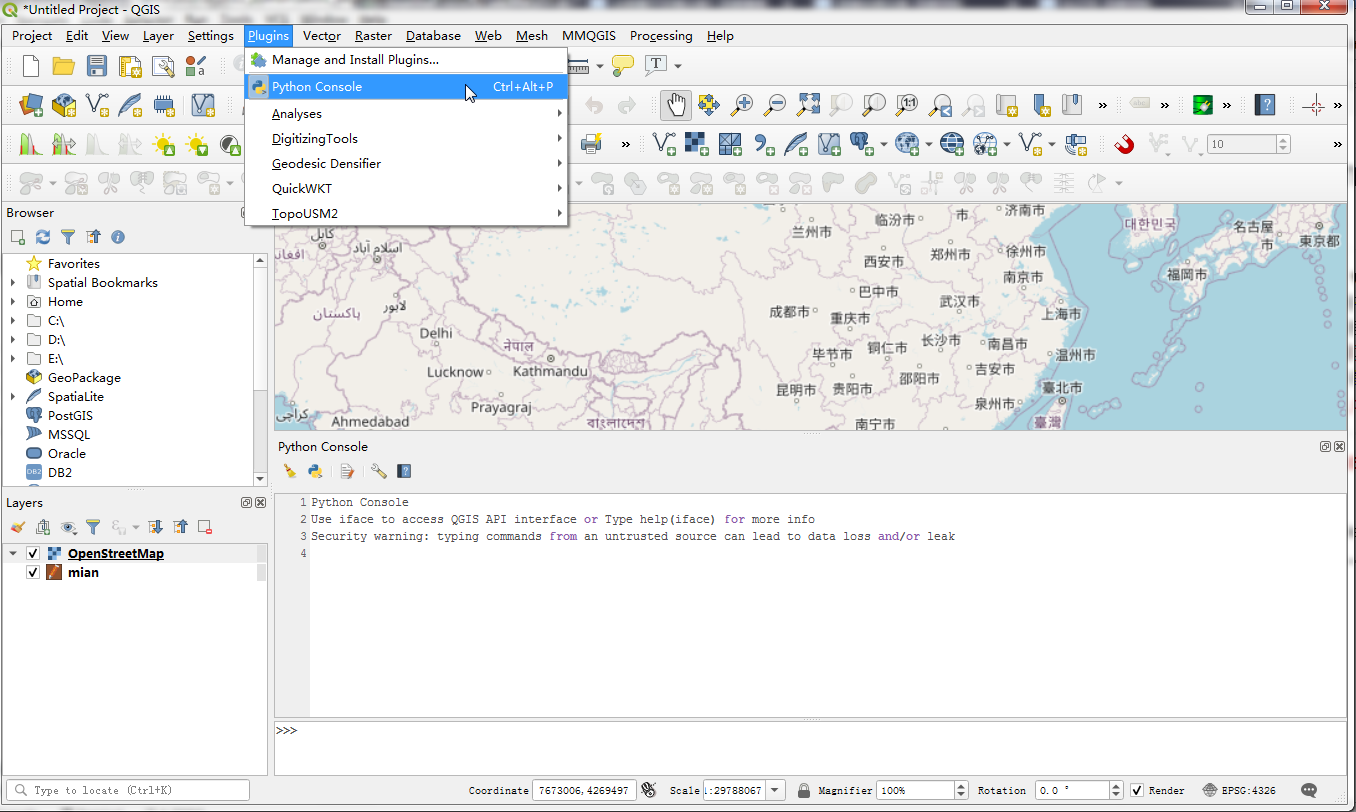This screenshot has height=812, width=1356.
Task: Click the Browser panel vertical scrollbar
Action: click(x=261, y=368)
